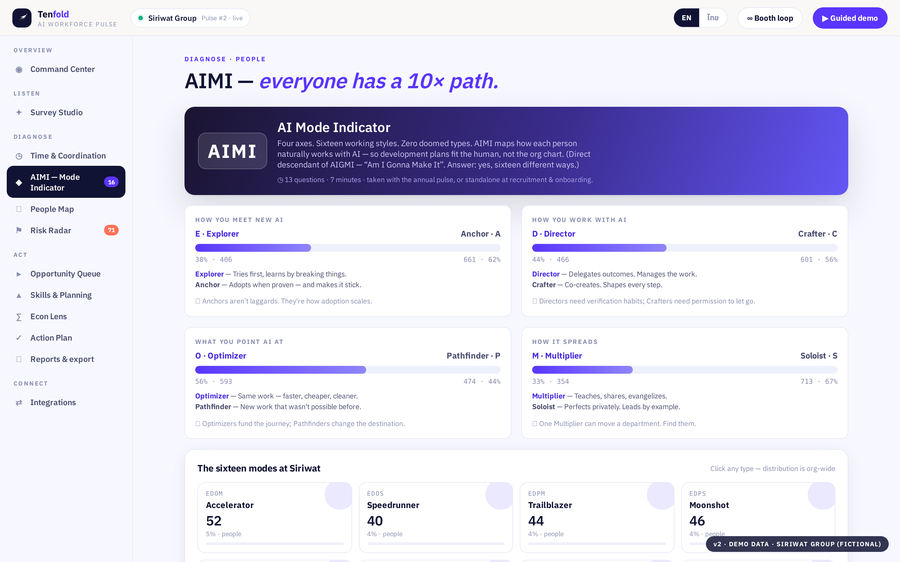900x562 pixels.
Task: Click the Optimizer–Pathfinder progress bar
Action: point(347,370)
